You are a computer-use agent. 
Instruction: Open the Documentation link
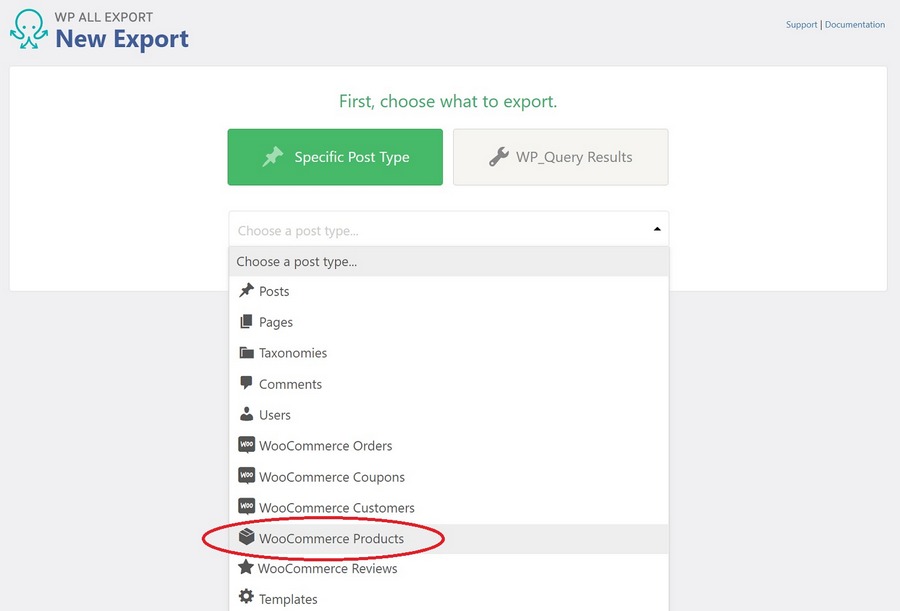[853, 24]
